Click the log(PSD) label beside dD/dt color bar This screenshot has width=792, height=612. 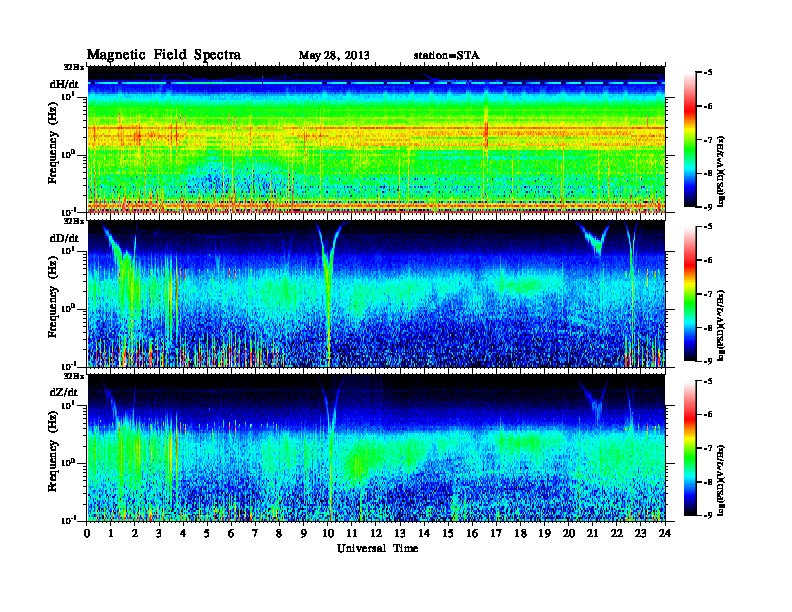click(x=722, y=325)
